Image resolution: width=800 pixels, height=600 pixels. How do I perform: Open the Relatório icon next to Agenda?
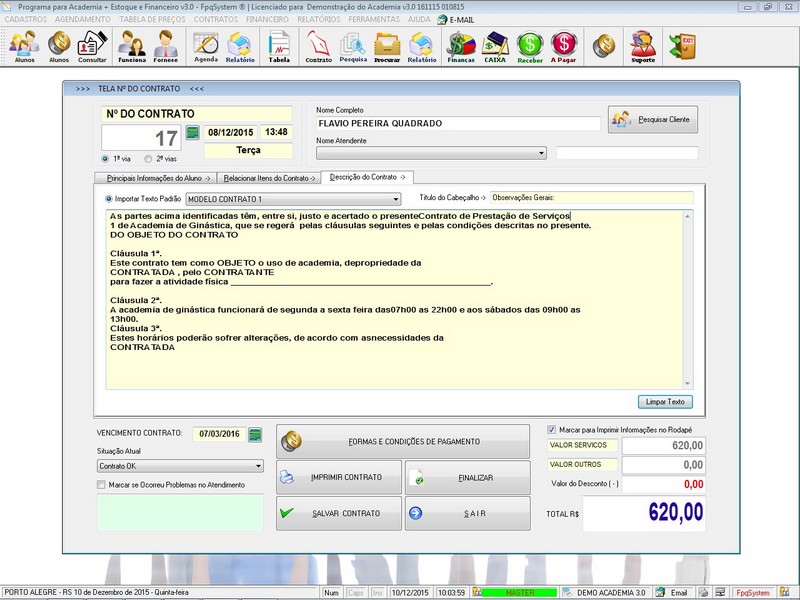[x=240, y=46]
